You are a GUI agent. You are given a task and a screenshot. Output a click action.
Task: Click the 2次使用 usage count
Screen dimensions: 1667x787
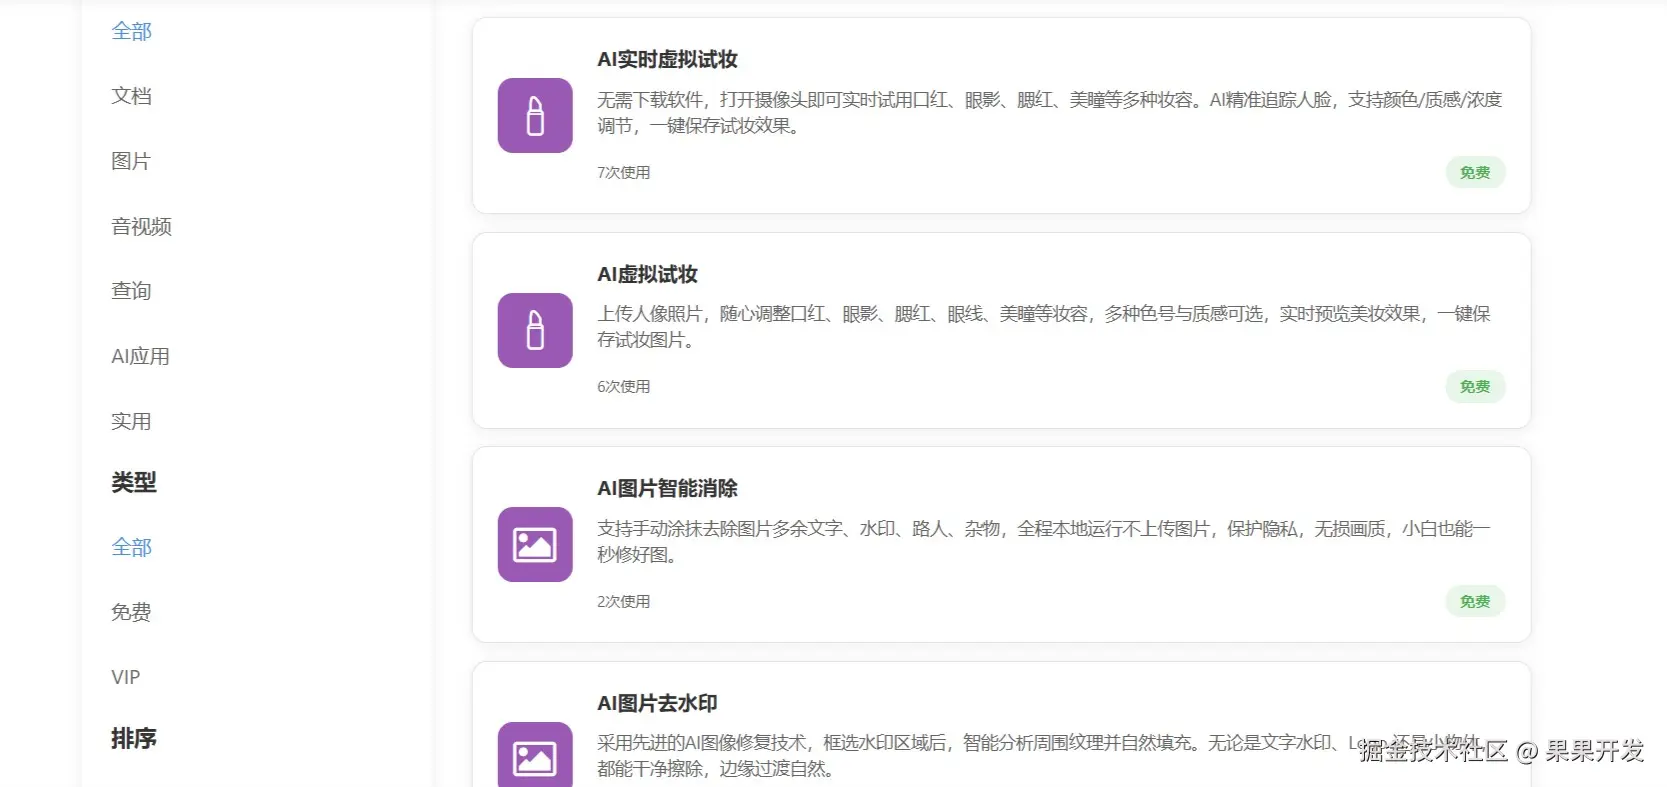pos(623,601)
